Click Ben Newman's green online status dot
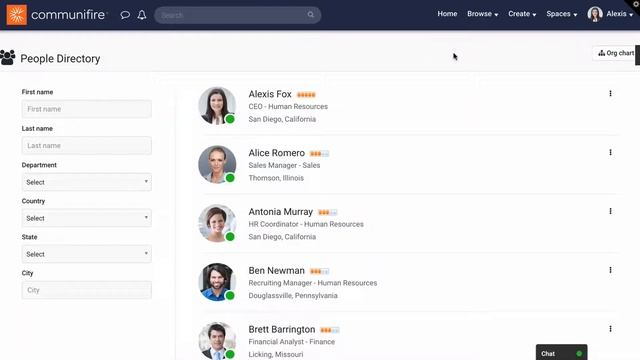Viewport: 640px width, 360px height. click(230, 296)
